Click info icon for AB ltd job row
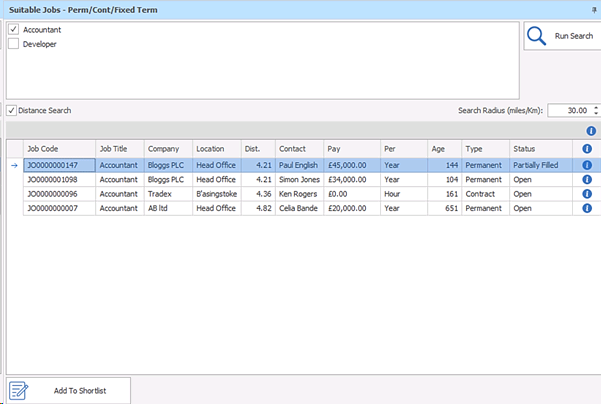601x404 pixels. point(587,208)
